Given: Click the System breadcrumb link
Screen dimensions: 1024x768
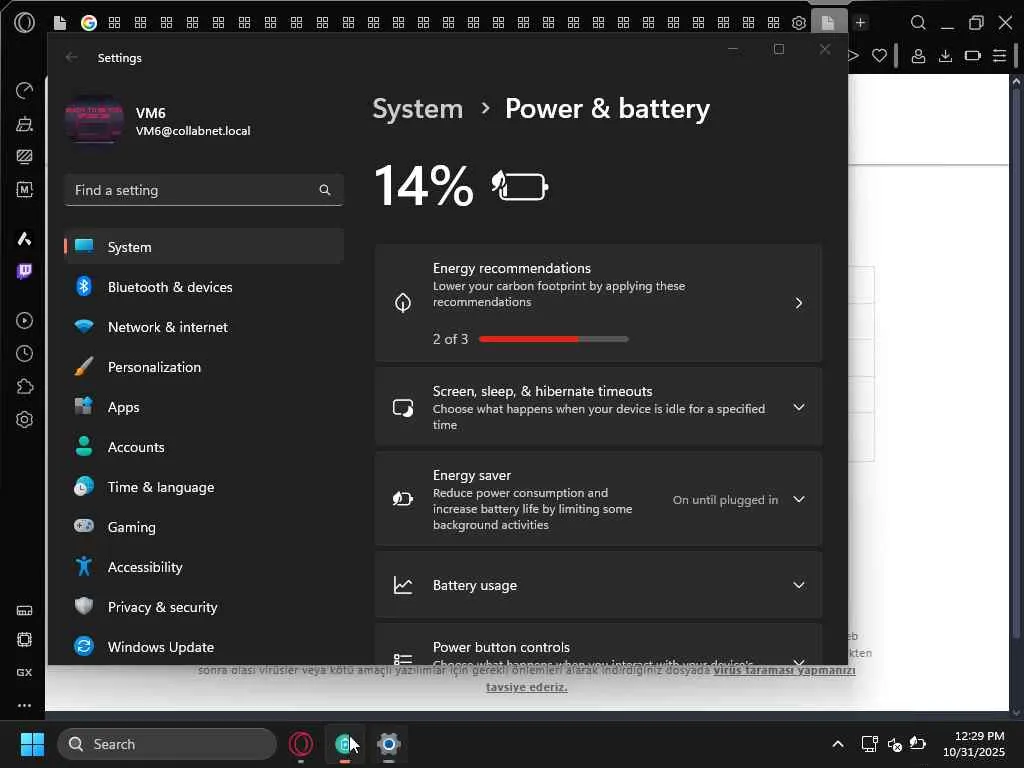Looking at the screenshot, I should 417,108.
